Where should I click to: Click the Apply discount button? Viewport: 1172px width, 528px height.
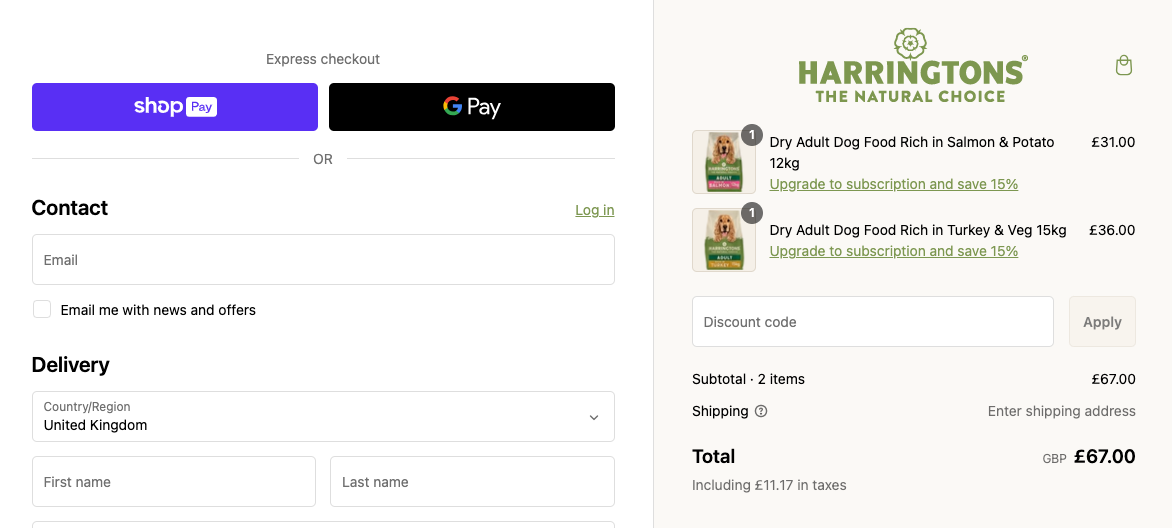click(x=1102, y=322)
